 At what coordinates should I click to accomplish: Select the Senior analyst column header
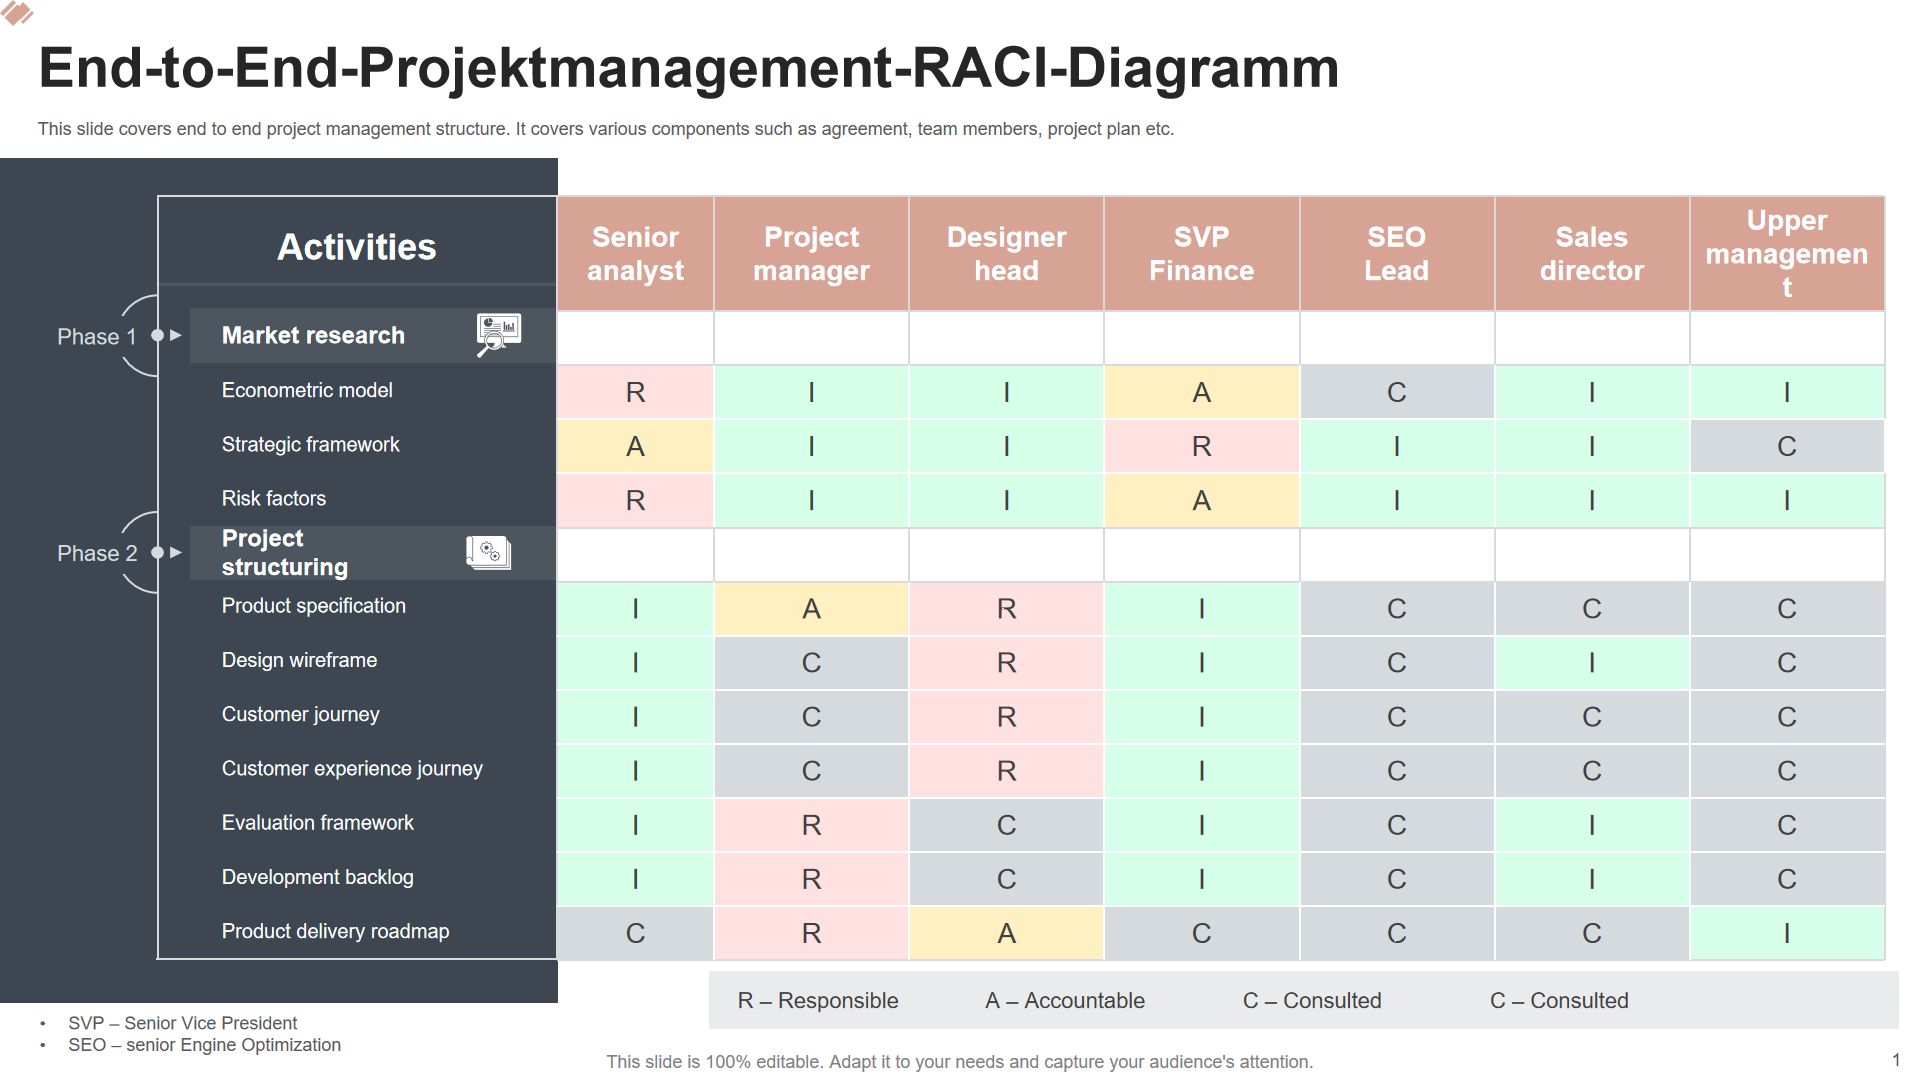pos(635,254)
